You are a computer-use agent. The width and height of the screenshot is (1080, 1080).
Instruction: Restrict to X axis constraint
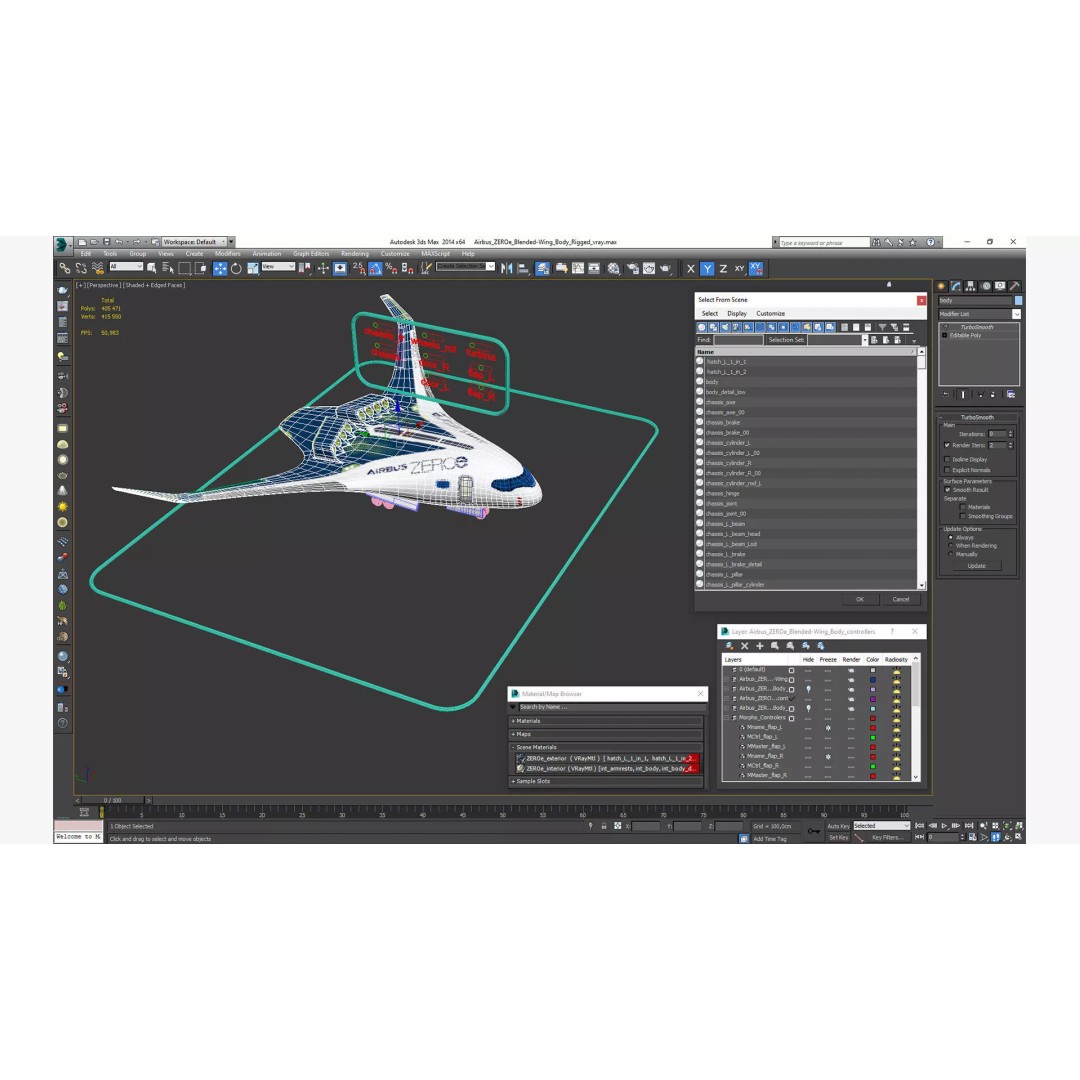691,269
